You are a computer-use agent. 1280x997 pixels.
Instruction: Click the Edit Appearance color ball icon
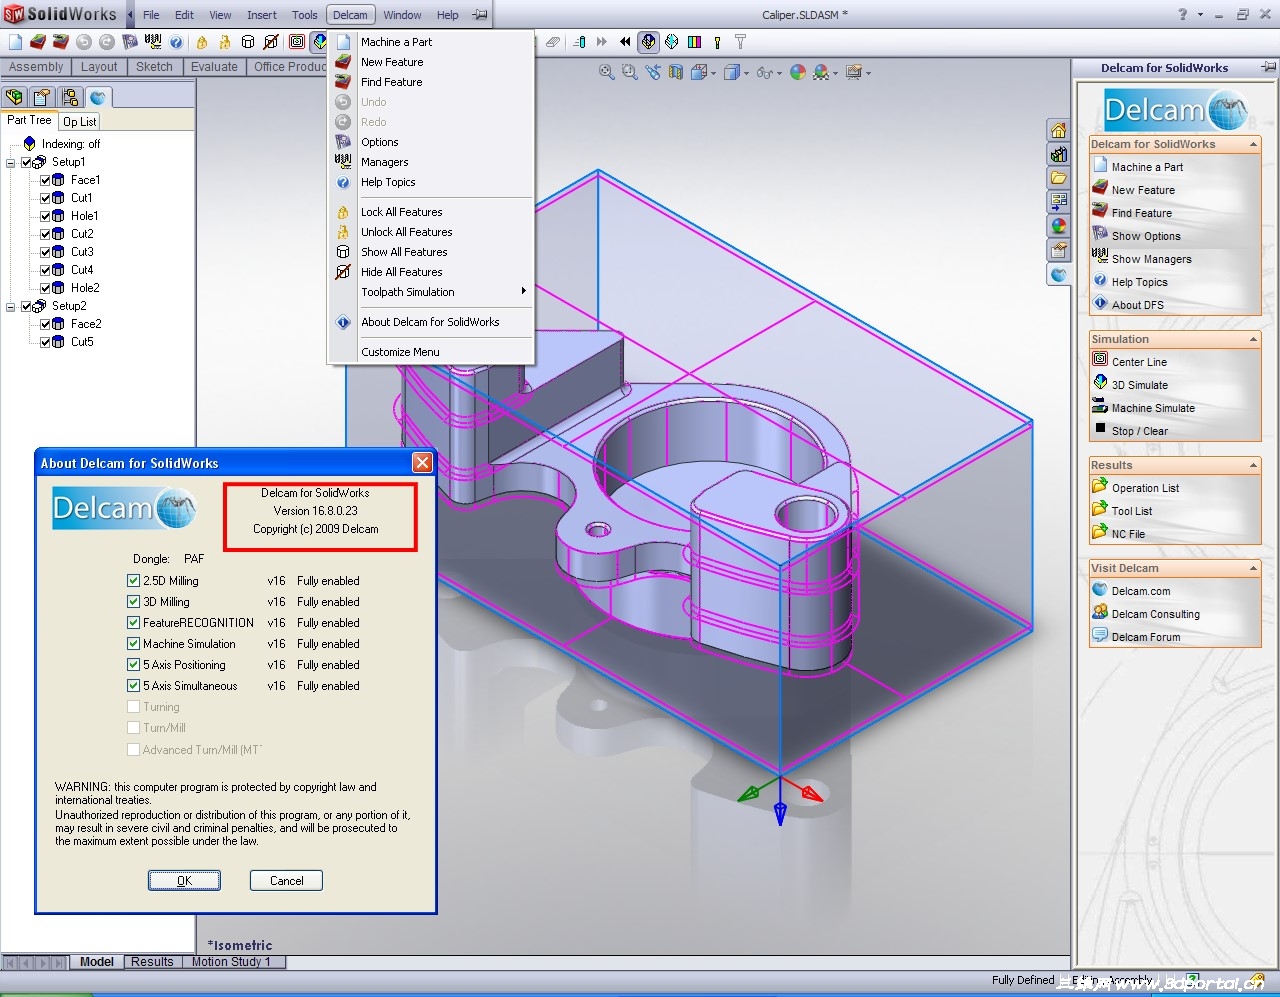pyautogui.click(x=798, y=72)
